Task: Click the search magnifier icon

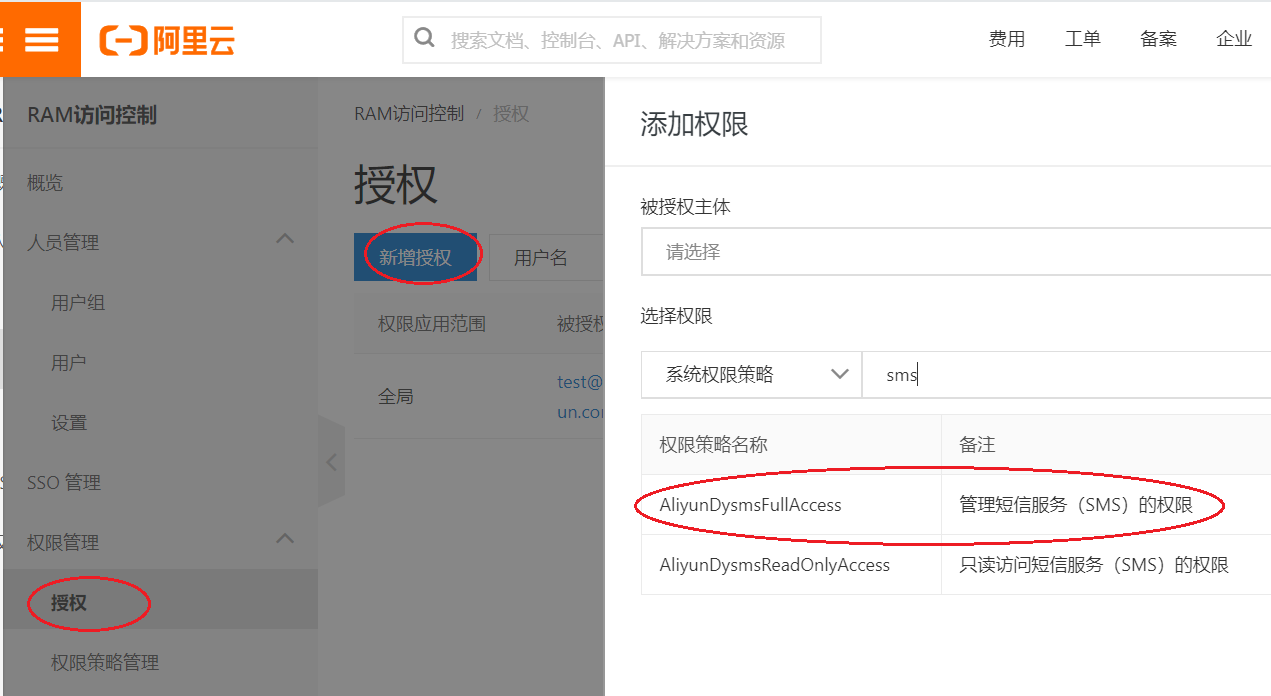Action: coord(424,39)
